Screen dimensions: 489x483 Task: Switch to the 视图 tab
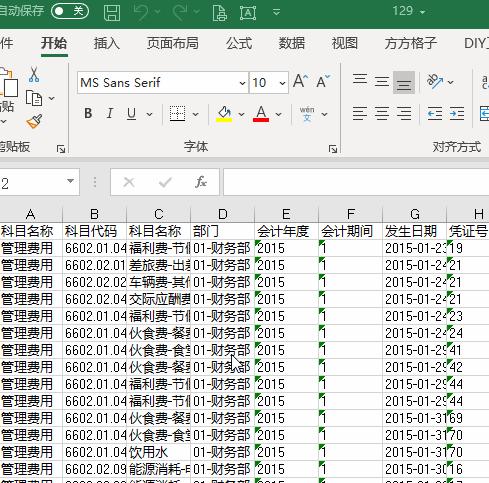[x=345, y=43]
